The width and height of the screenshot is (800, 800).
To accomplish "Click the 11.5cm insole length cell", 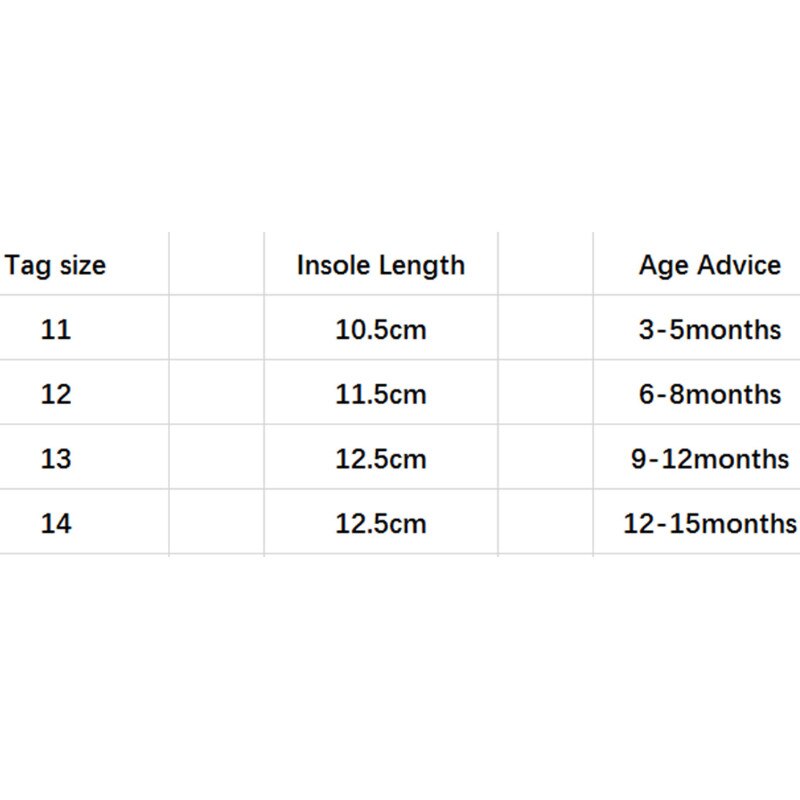I will click(381, 394).
